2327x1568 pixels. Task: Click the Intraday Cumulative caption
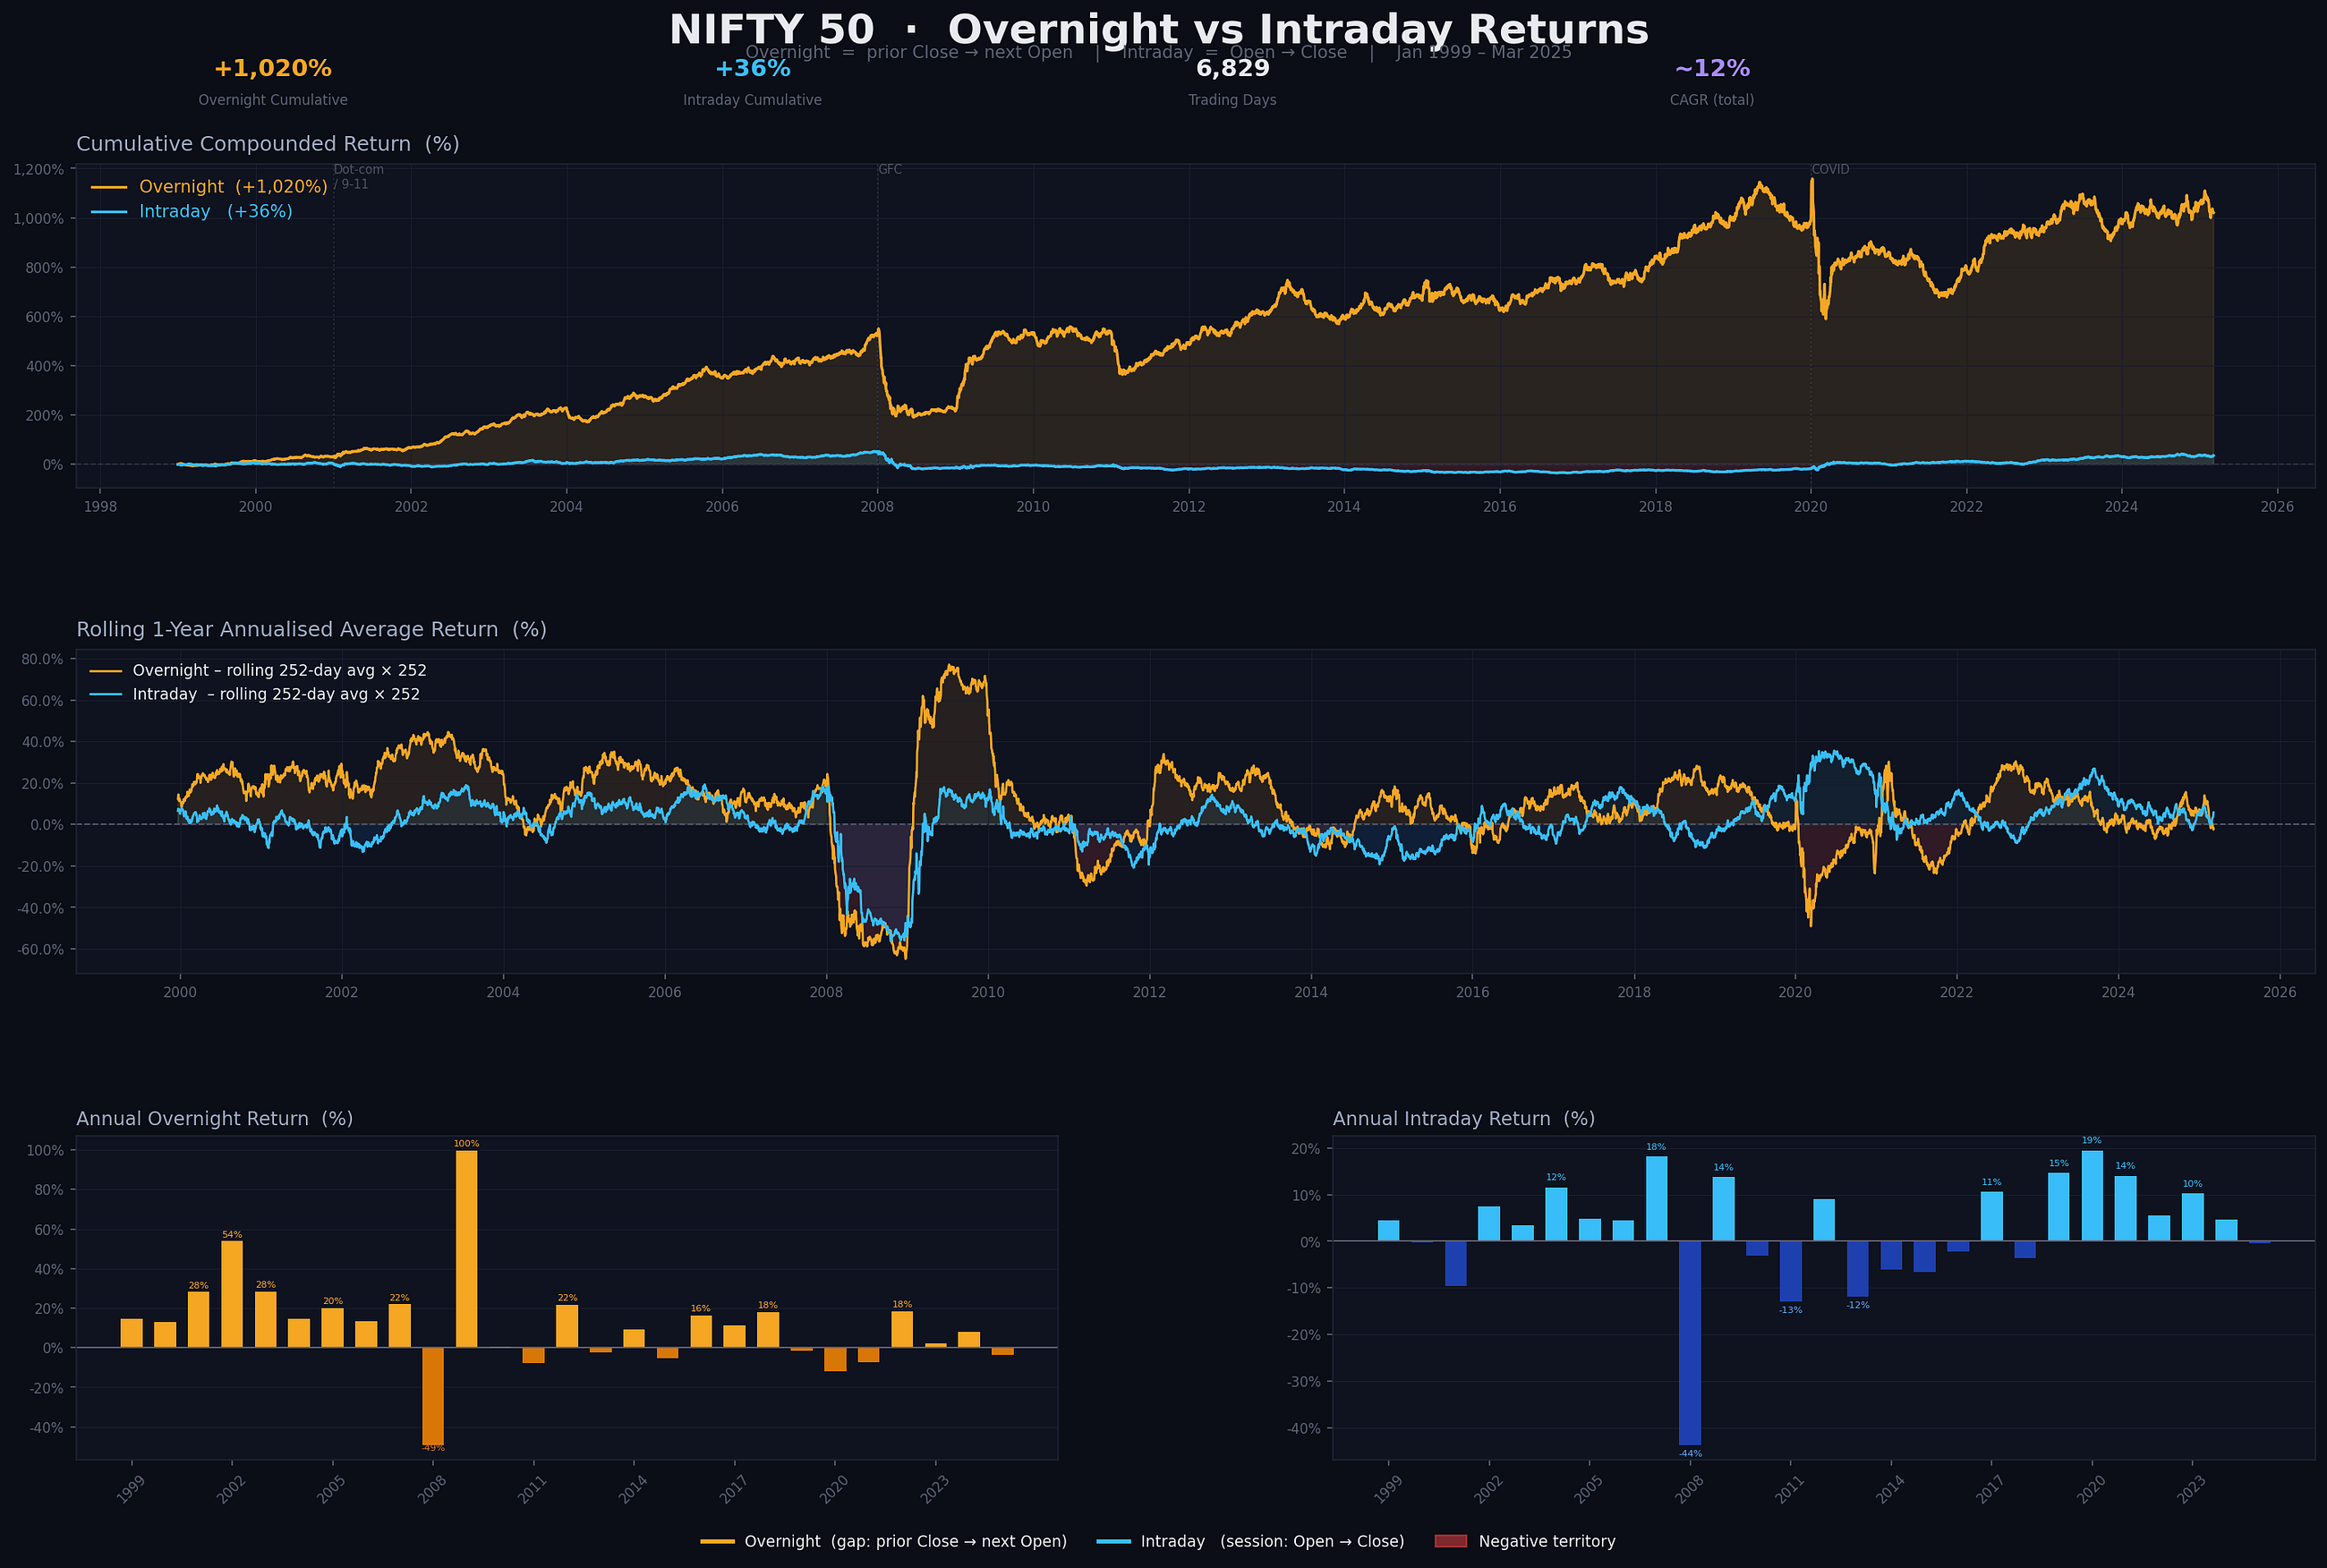coord(752,100)
